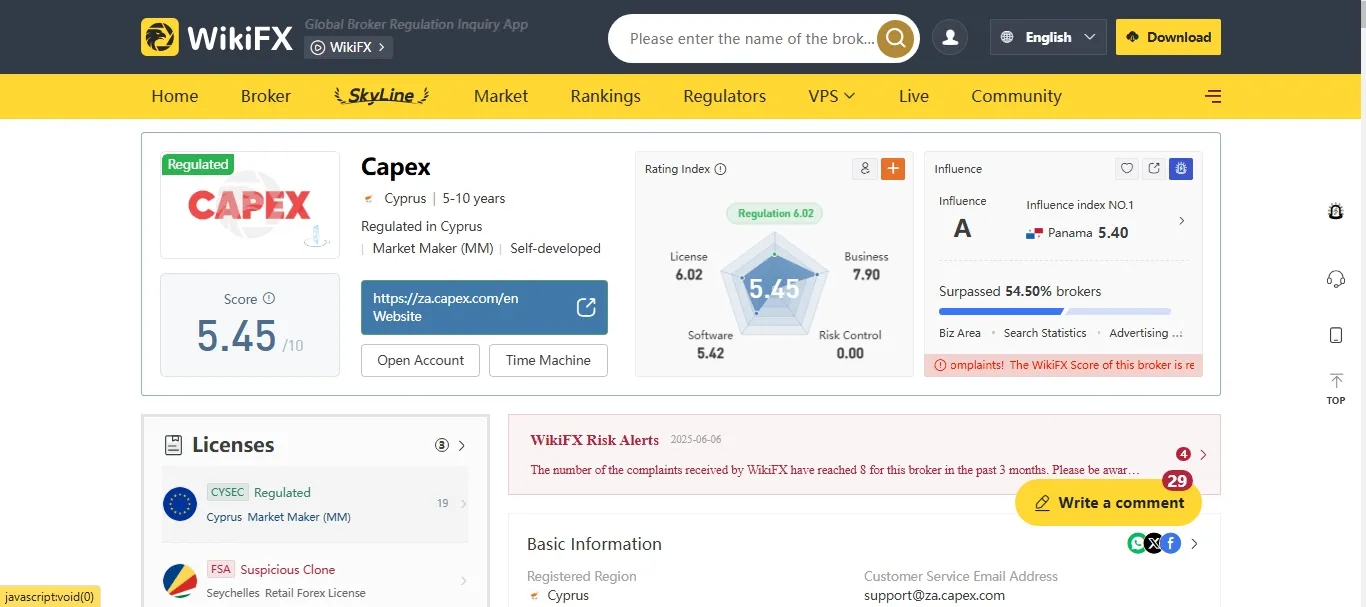Screen dimensions: 1366x607
Task: Click the Licenses document icon
Action: [x=173, y=445]
